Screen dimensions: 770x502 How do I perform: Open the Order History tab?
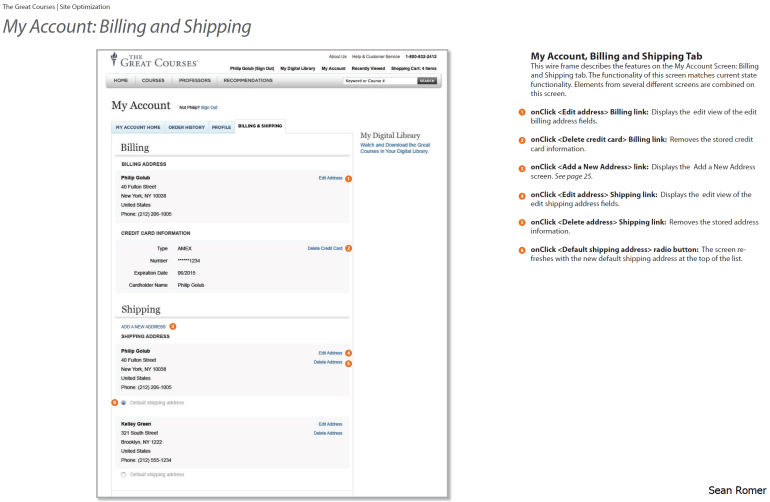[x=186, y=128]
